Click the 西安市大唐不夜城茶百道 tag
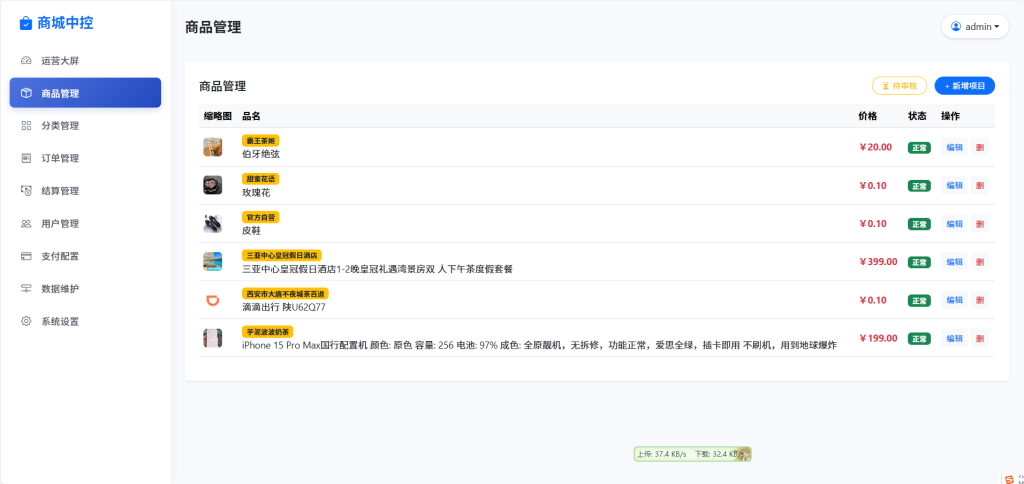The image size is (1024, 484). point(285,293)
